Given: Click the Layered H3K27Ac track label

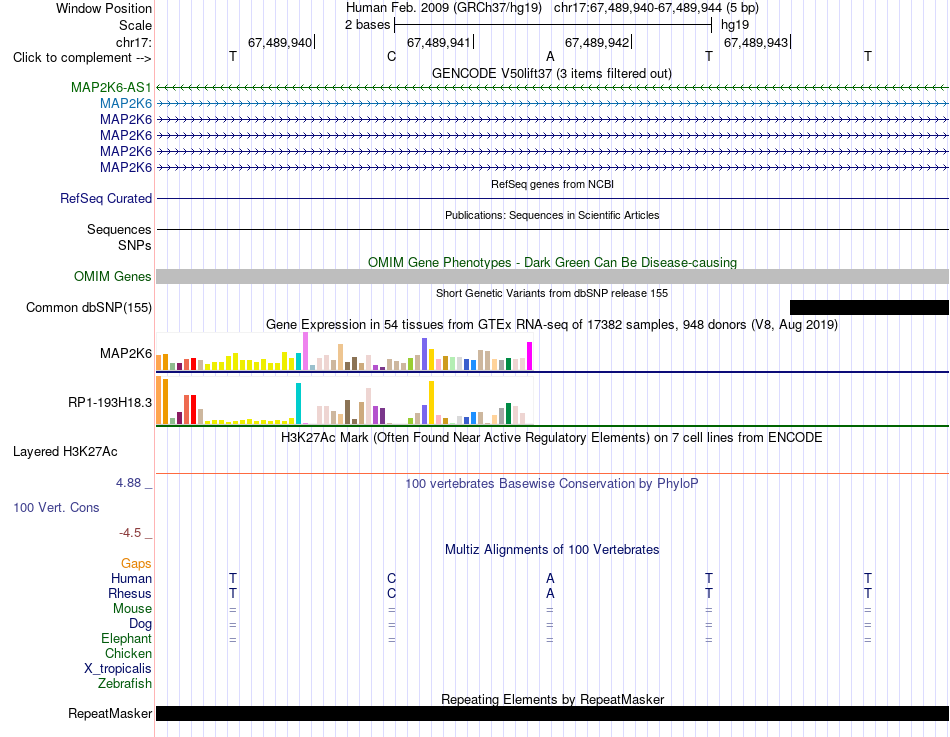Looking at the screenshot, I should pos(65,452).
